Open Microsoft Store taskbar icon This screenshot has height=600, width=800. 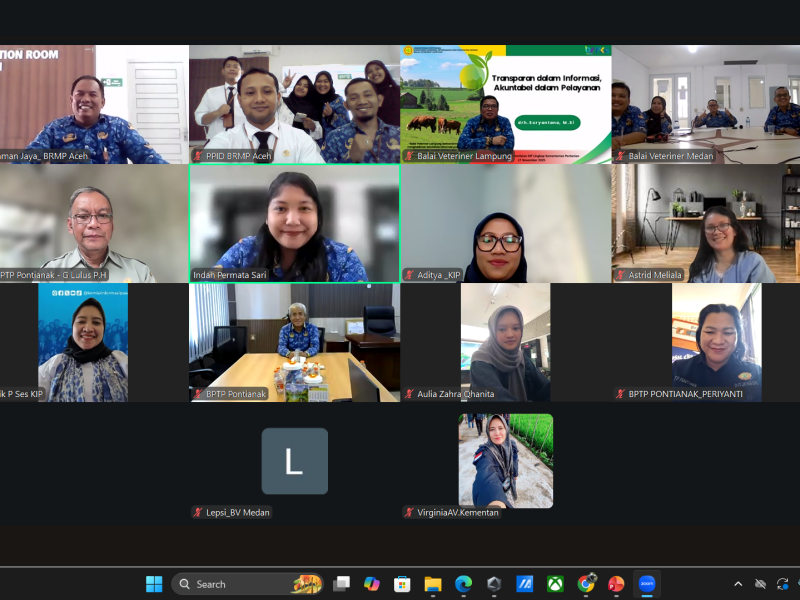(x=402, y=584)
